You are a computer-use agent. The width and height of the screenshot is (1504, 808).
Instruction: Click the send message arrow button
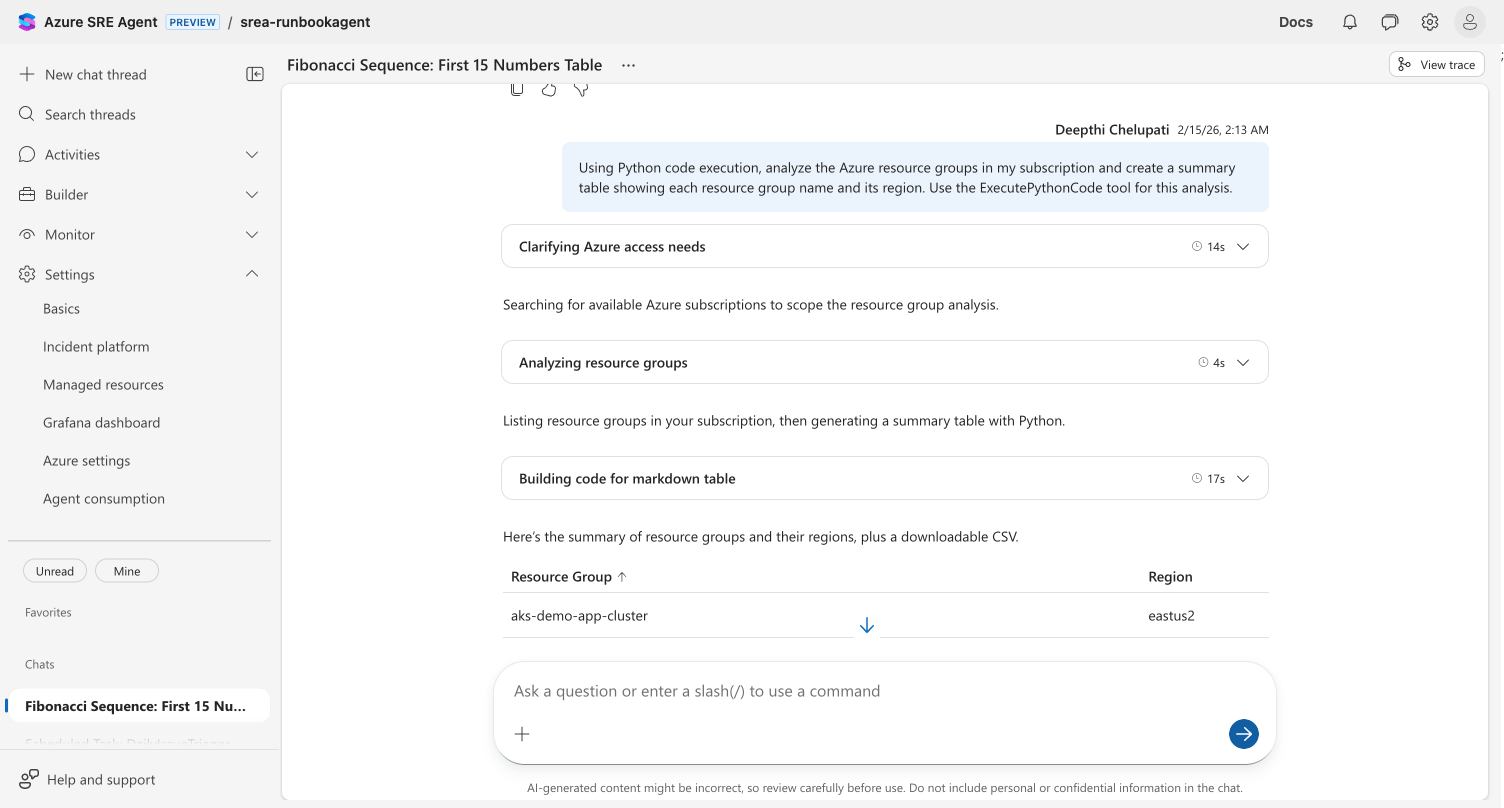click(x=1244, y=734)
